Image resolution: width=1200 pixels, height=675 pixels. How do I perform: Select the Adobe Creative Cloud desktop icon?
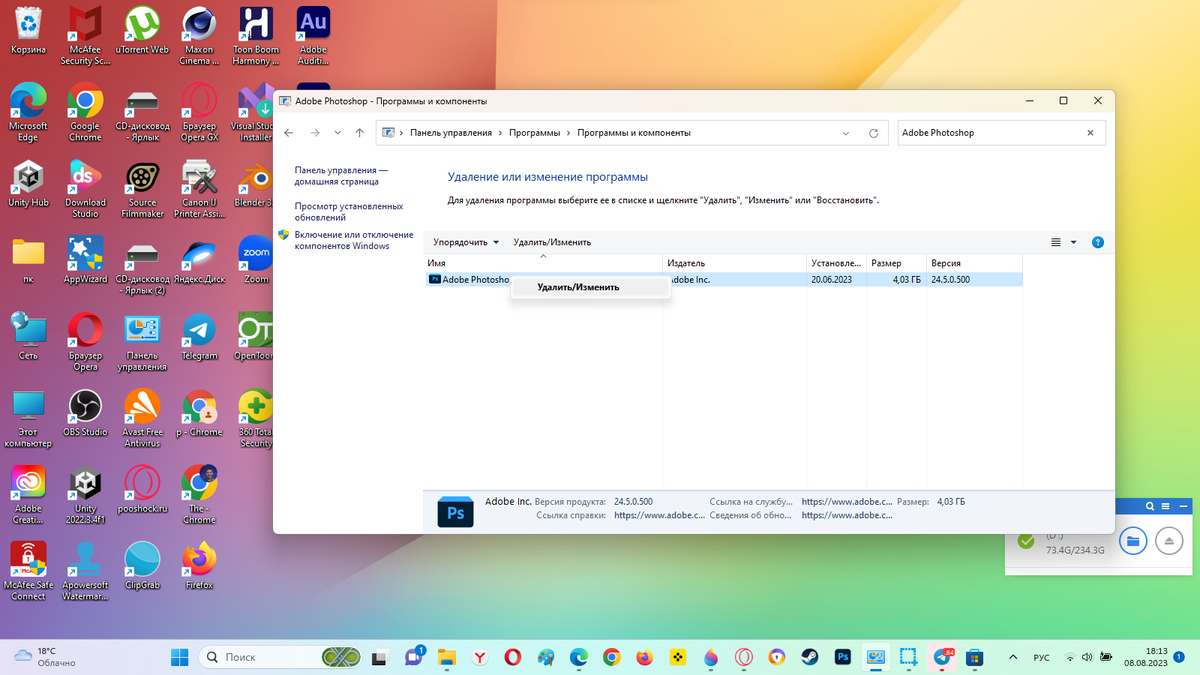(x=28, y=497)
